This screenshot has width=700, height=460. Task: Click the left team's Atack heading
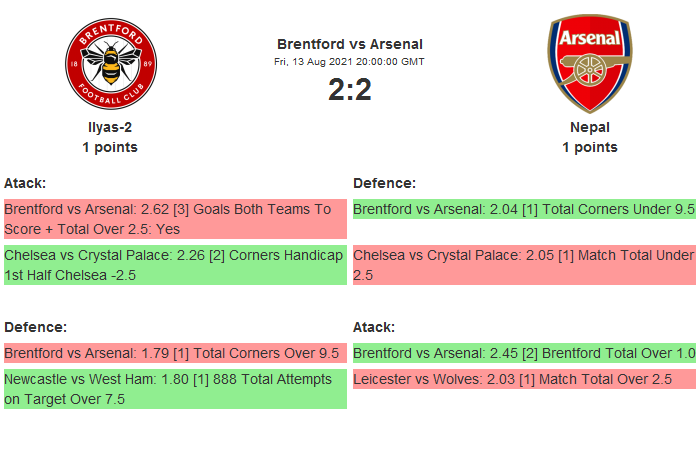[x=25, y=183]
